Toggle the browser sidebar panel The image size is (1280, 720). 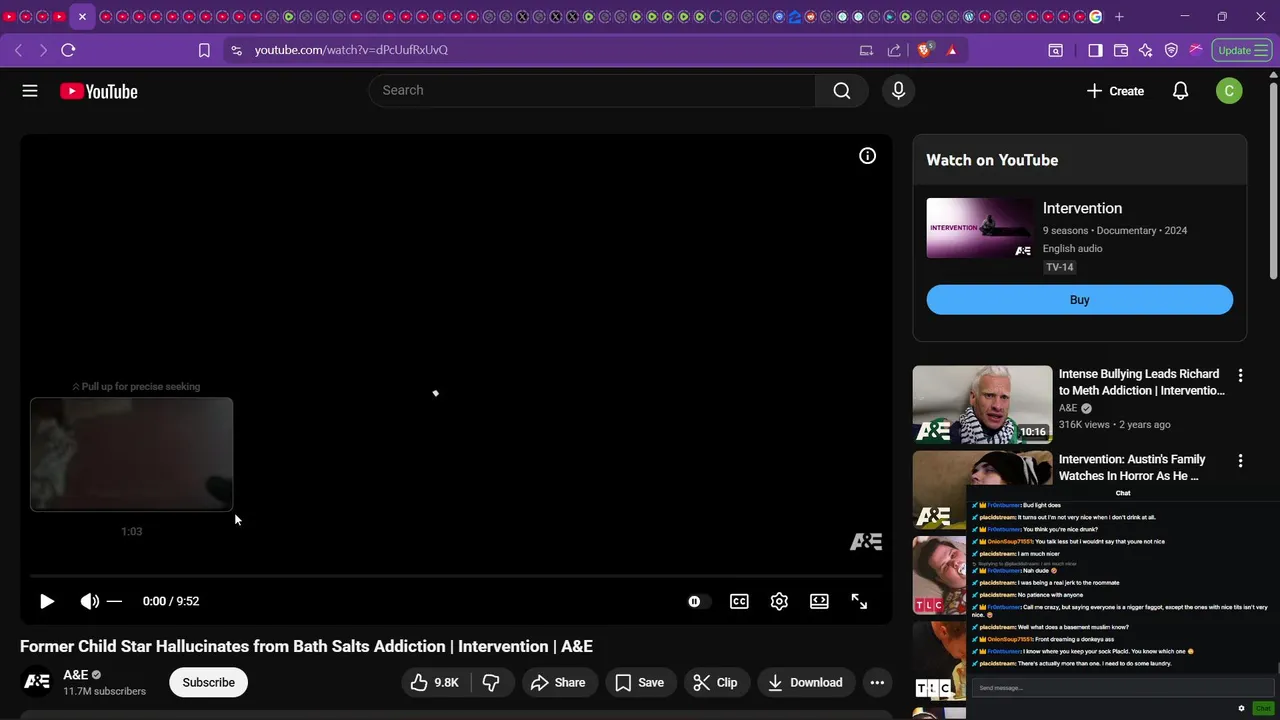1095,50
